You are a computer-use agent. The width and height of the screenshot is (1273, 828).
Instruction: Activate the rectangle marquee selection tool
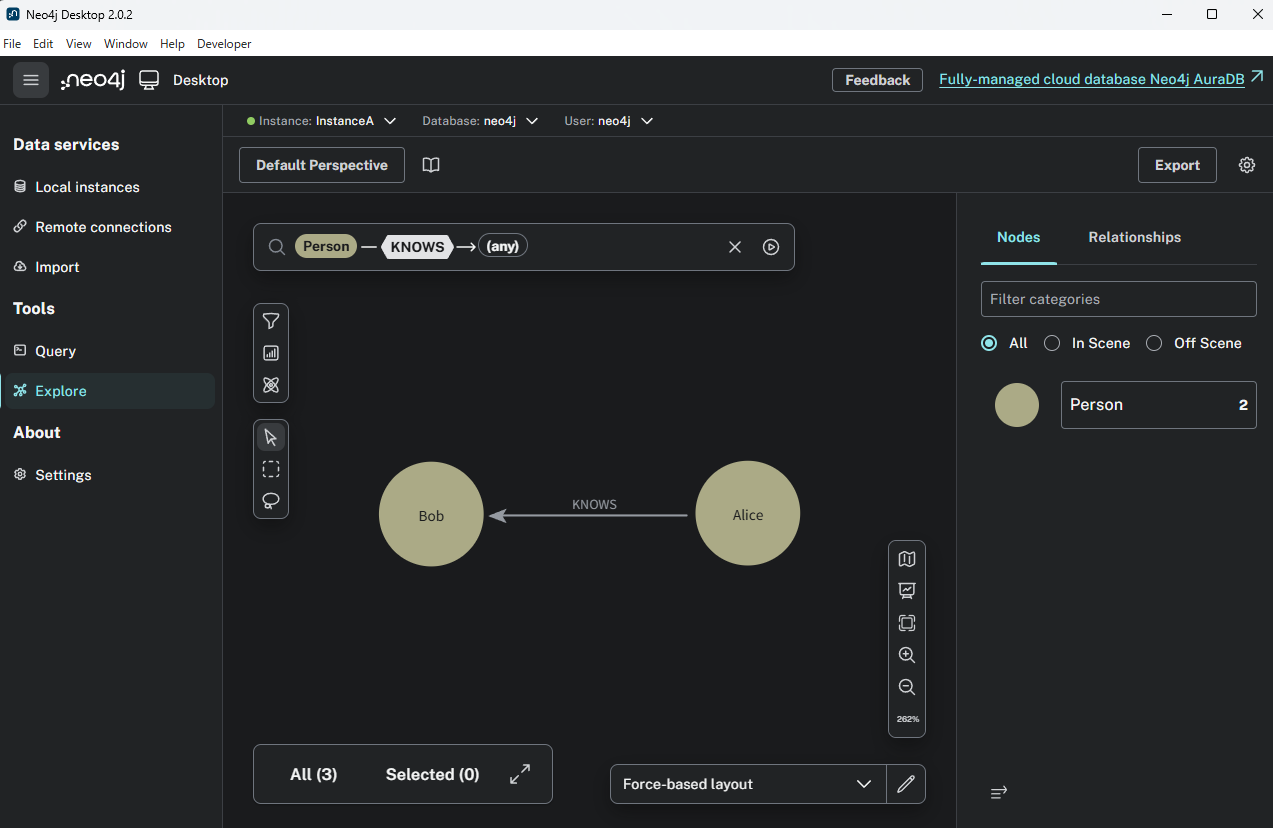(x=271, y=469)
